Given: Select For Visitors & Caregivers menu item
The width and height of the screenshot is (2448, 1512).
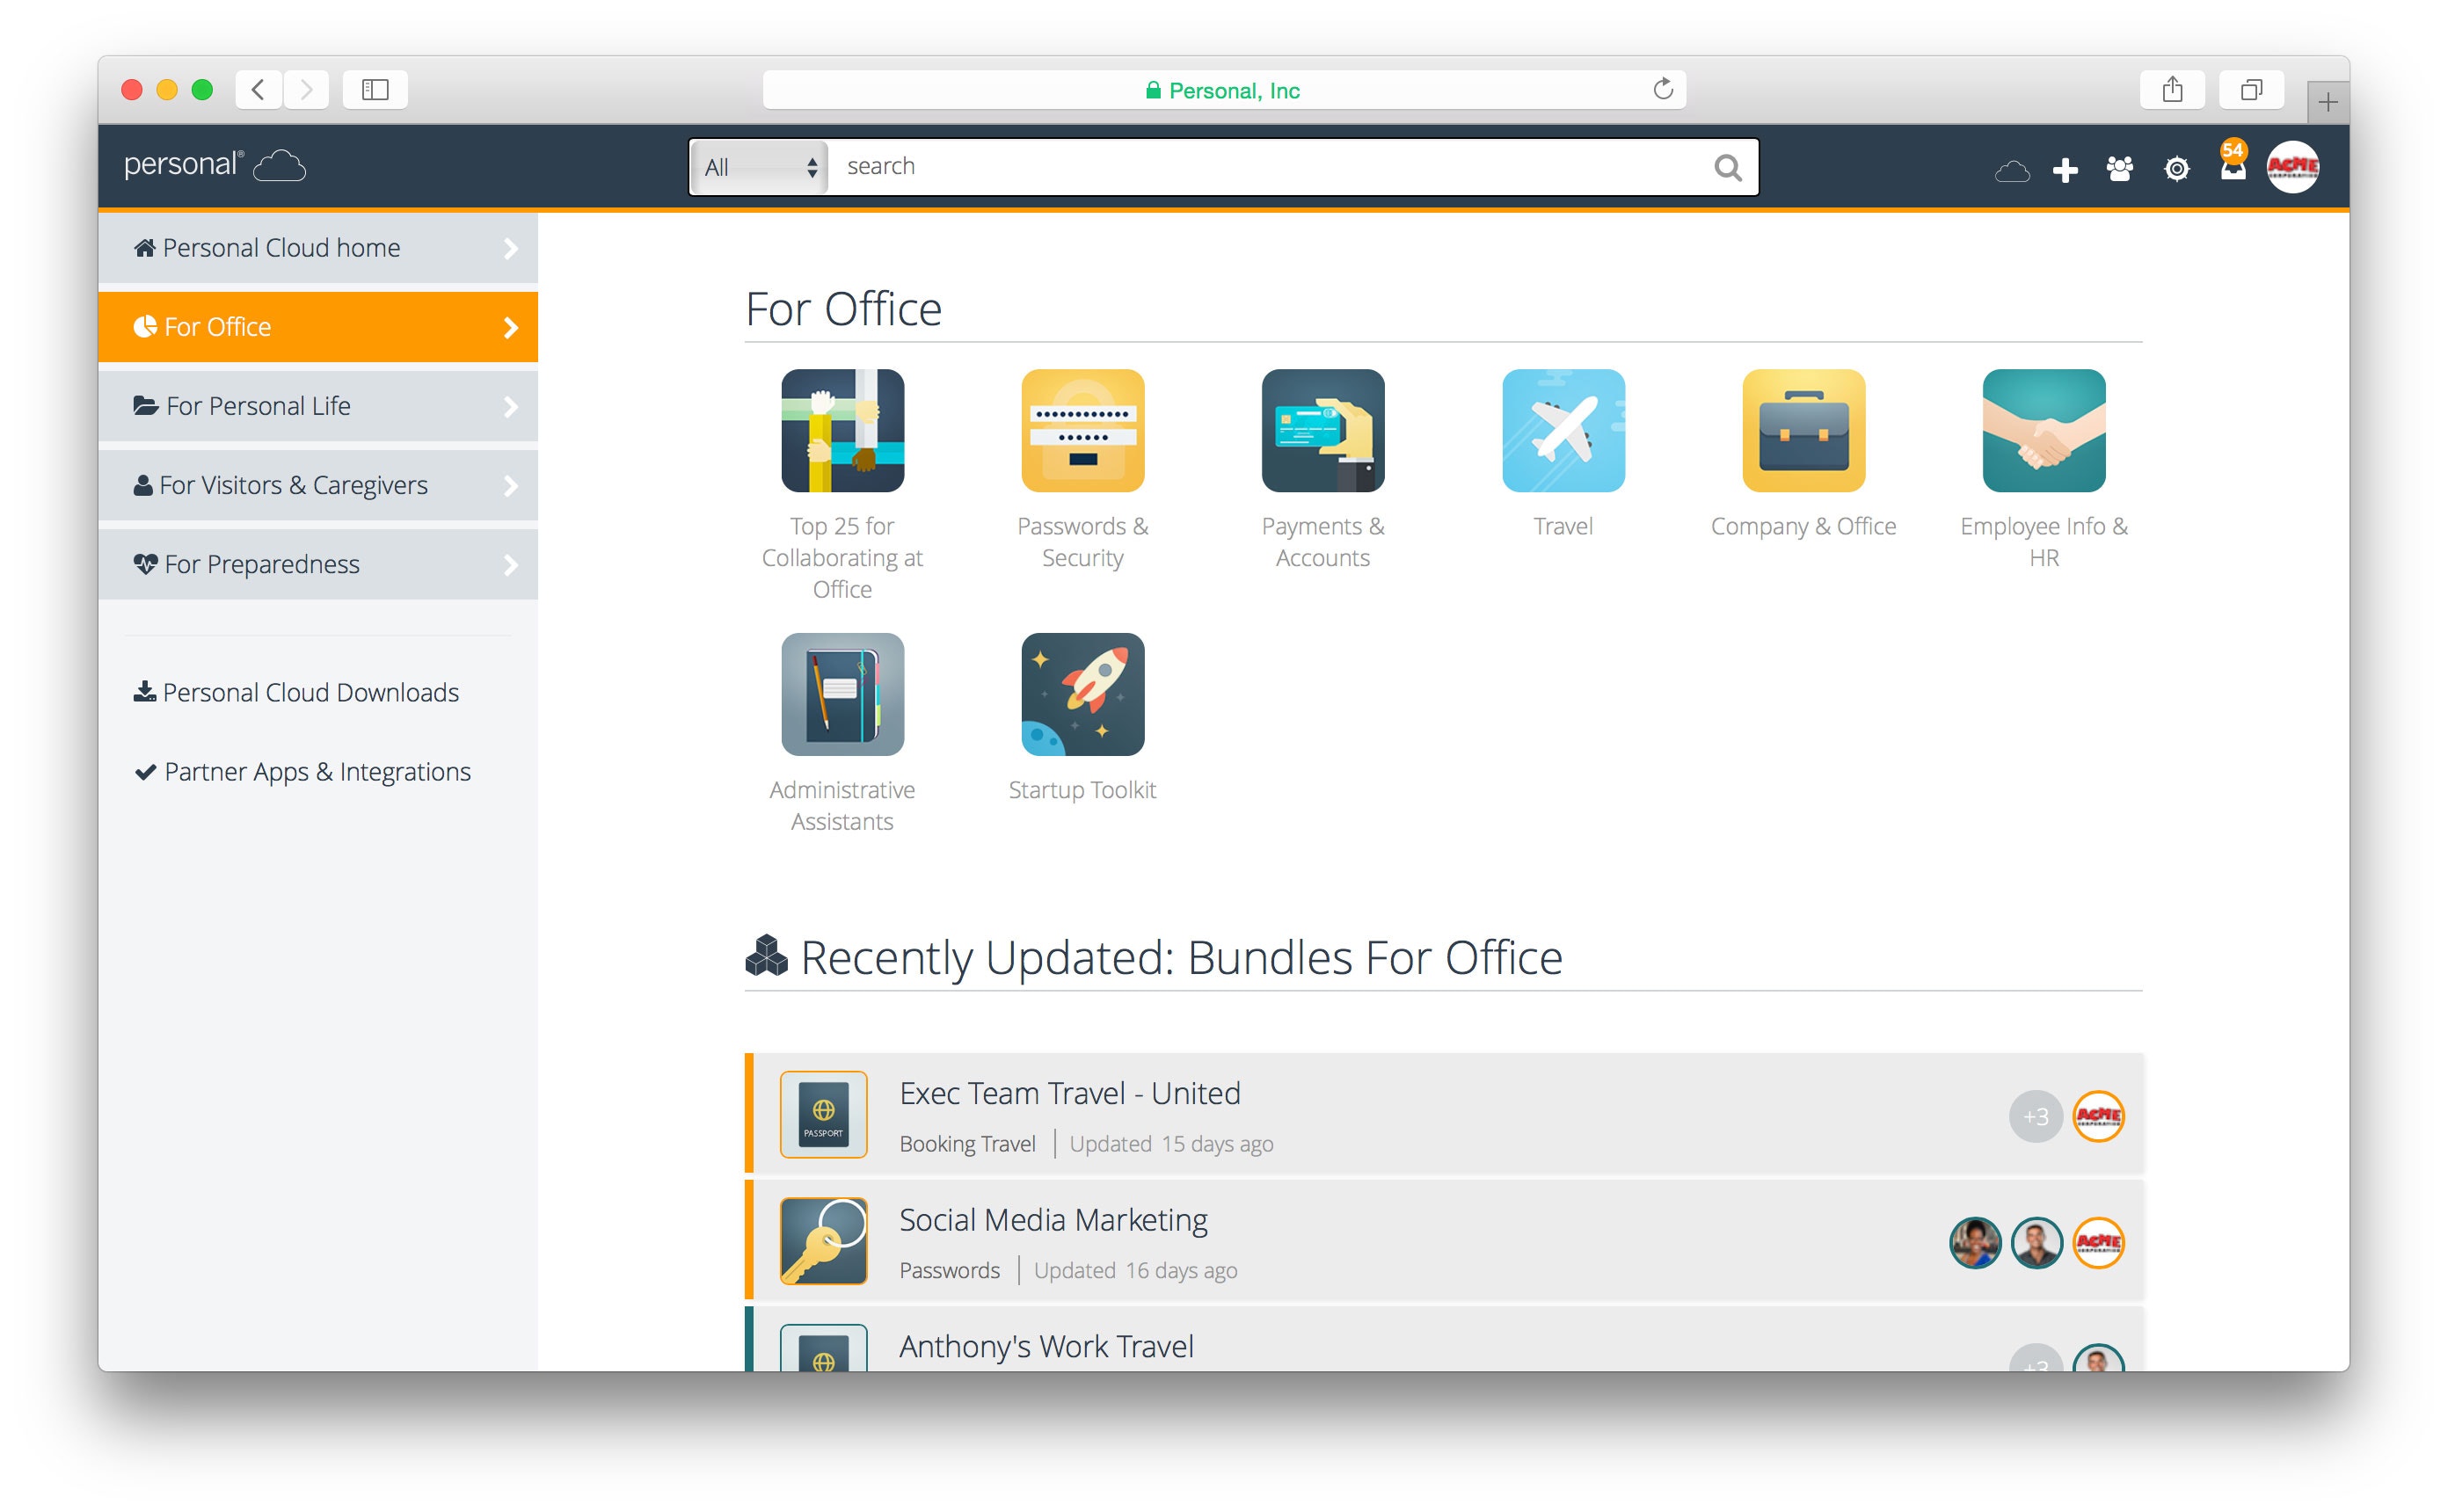Looking at the screenshot, I should (294, 485).
